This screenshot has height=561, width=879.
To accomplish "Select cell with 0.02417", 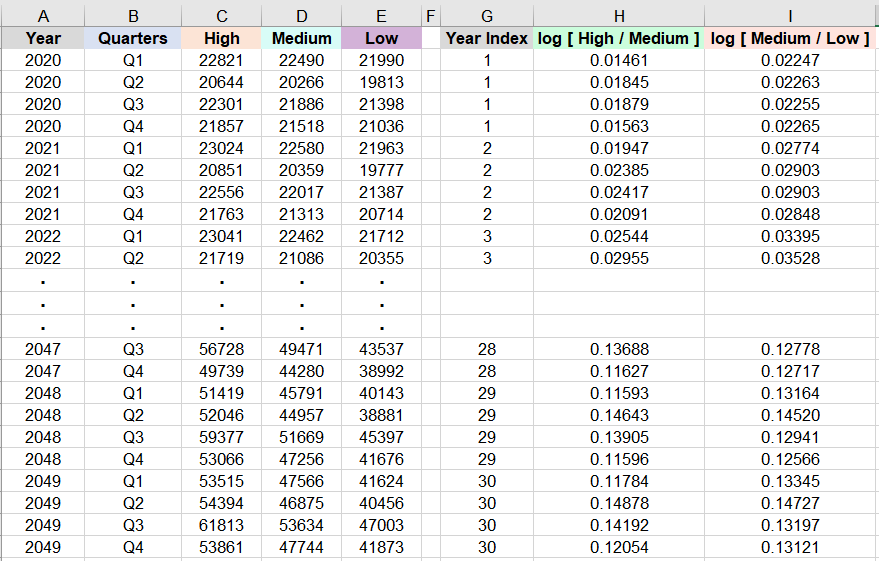I will pos(619,192).
